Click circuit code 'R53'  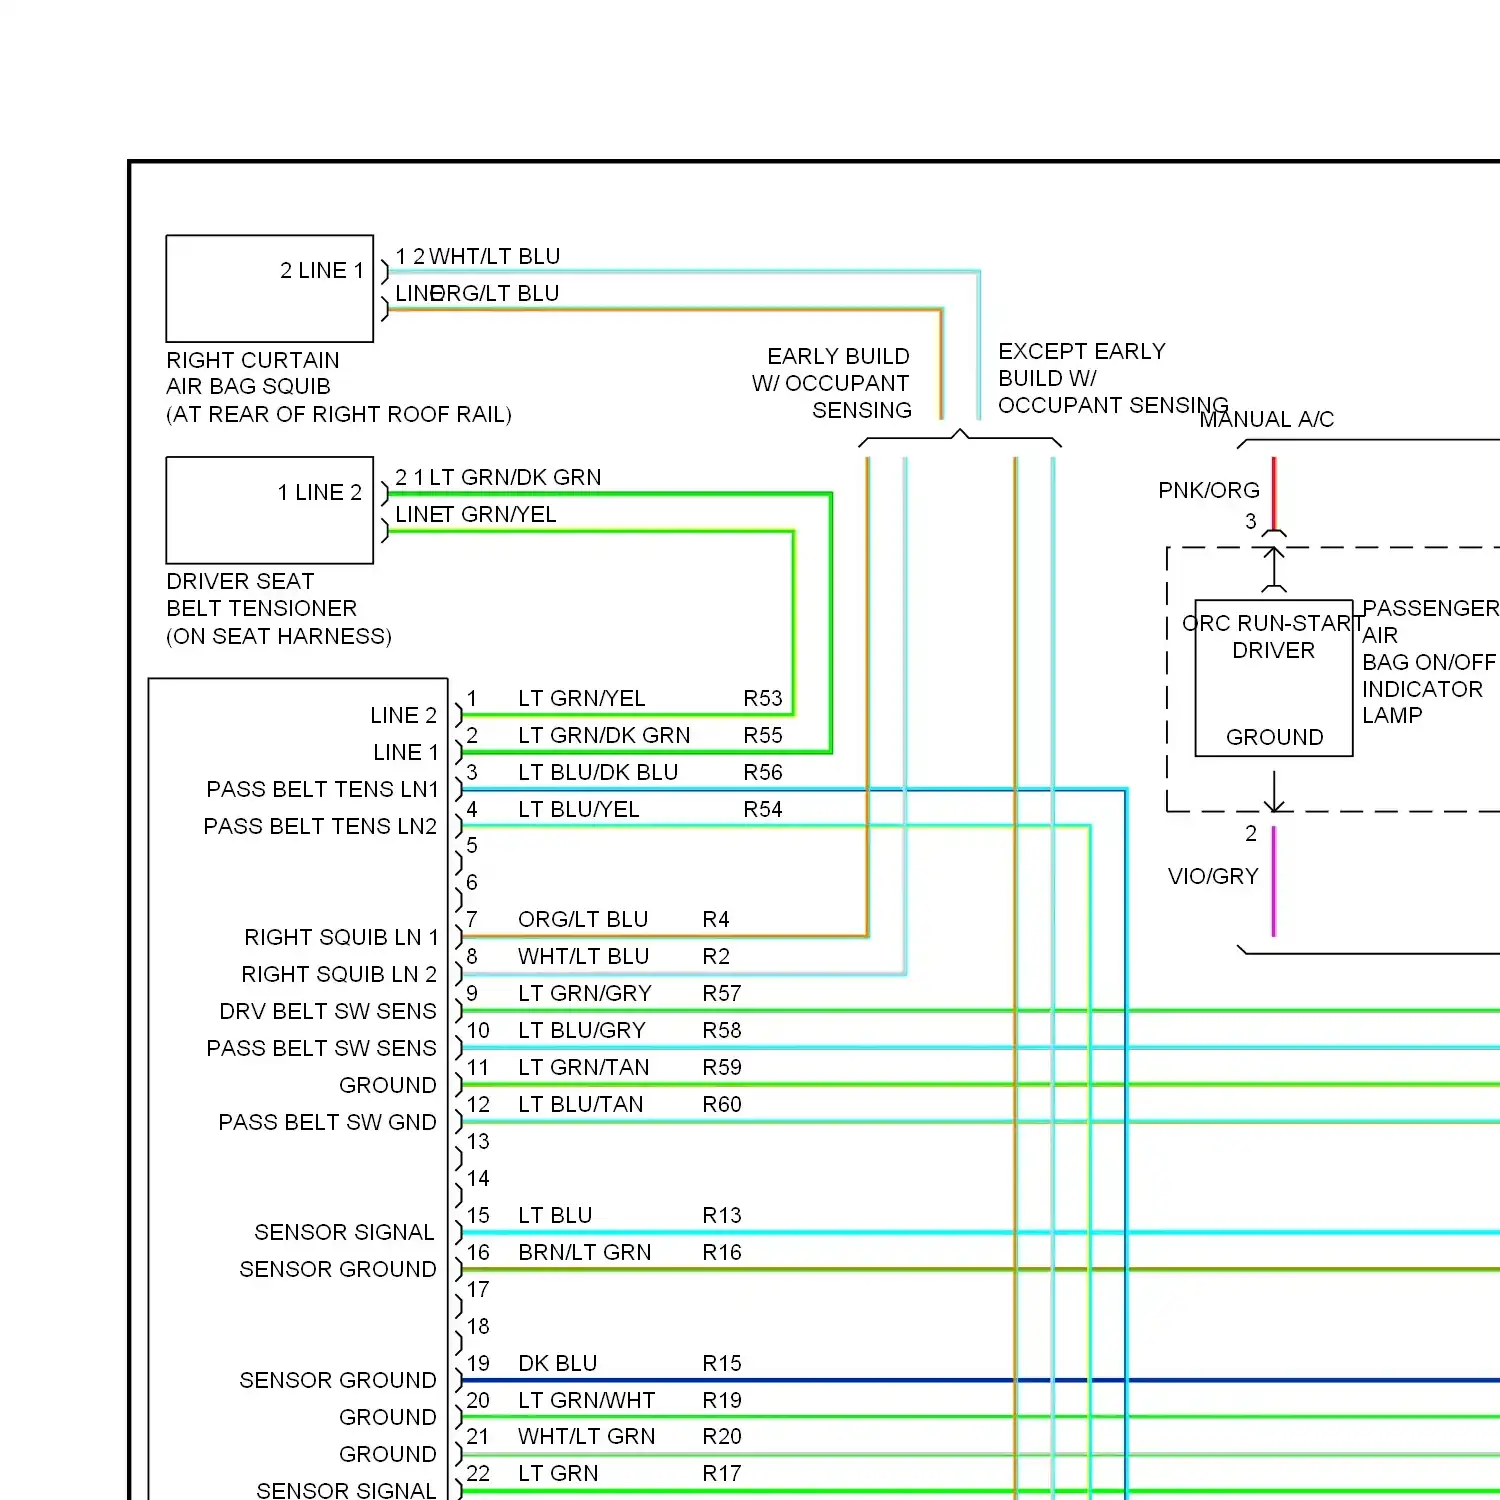[763, 698]
